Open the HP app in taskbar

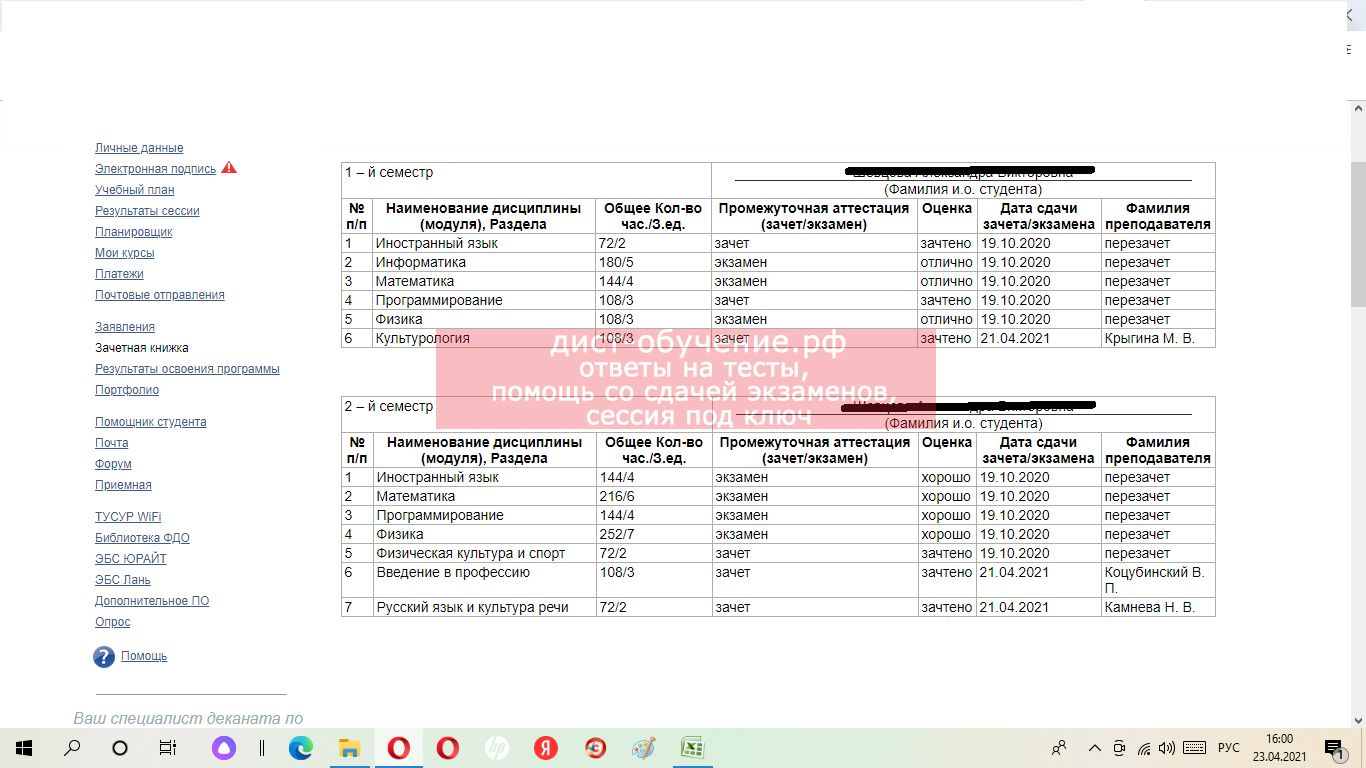(x=496, y=748)
